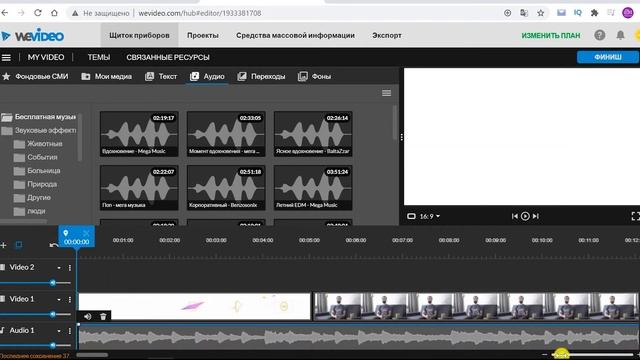Image resolution: width=640 pixels, height=360 pixels.
Task: Open the browser extensions puzzle icon
Action: coord(594,13)
